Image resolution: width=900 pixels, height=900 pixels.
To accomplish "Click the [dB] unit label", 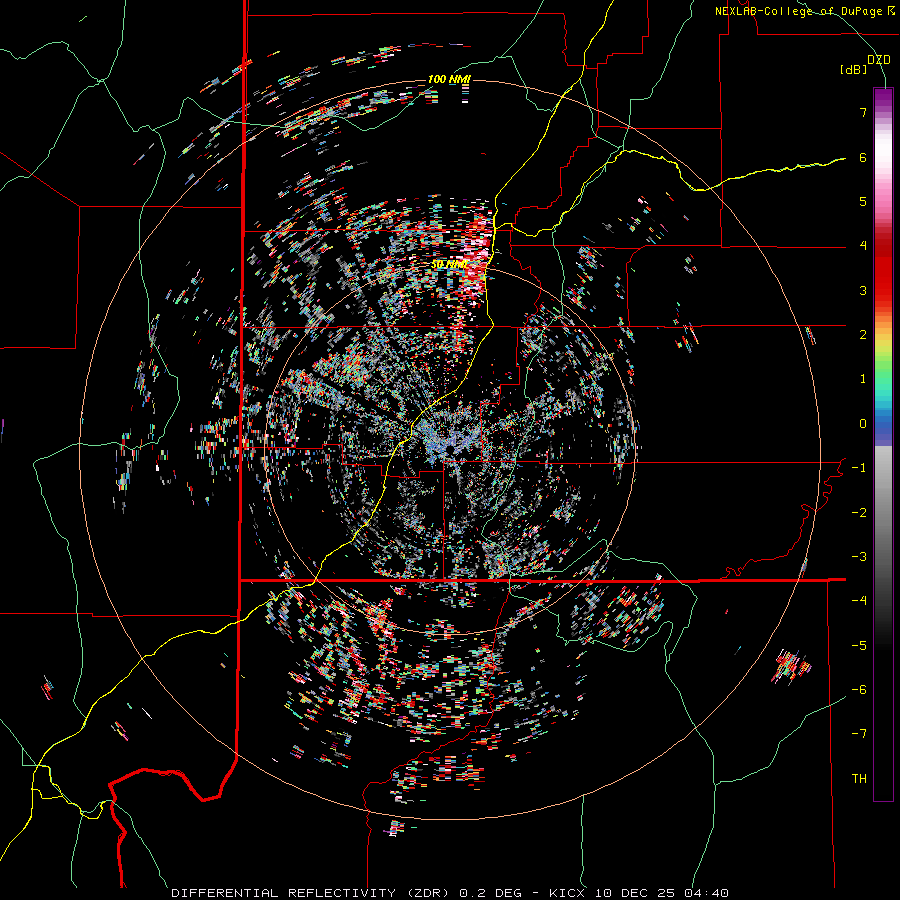I will tap(853, 70).
